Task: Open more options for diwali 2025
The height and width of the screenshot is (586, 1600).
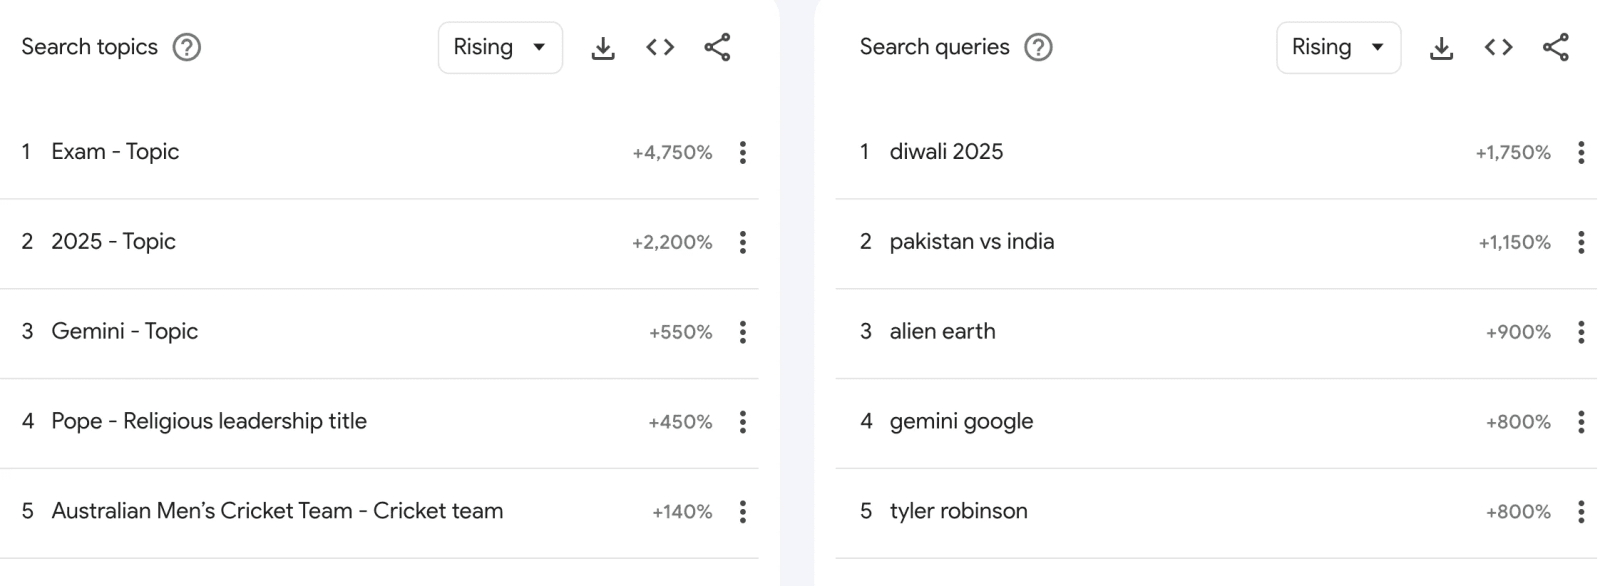Action: click(x=1580, y=152)
